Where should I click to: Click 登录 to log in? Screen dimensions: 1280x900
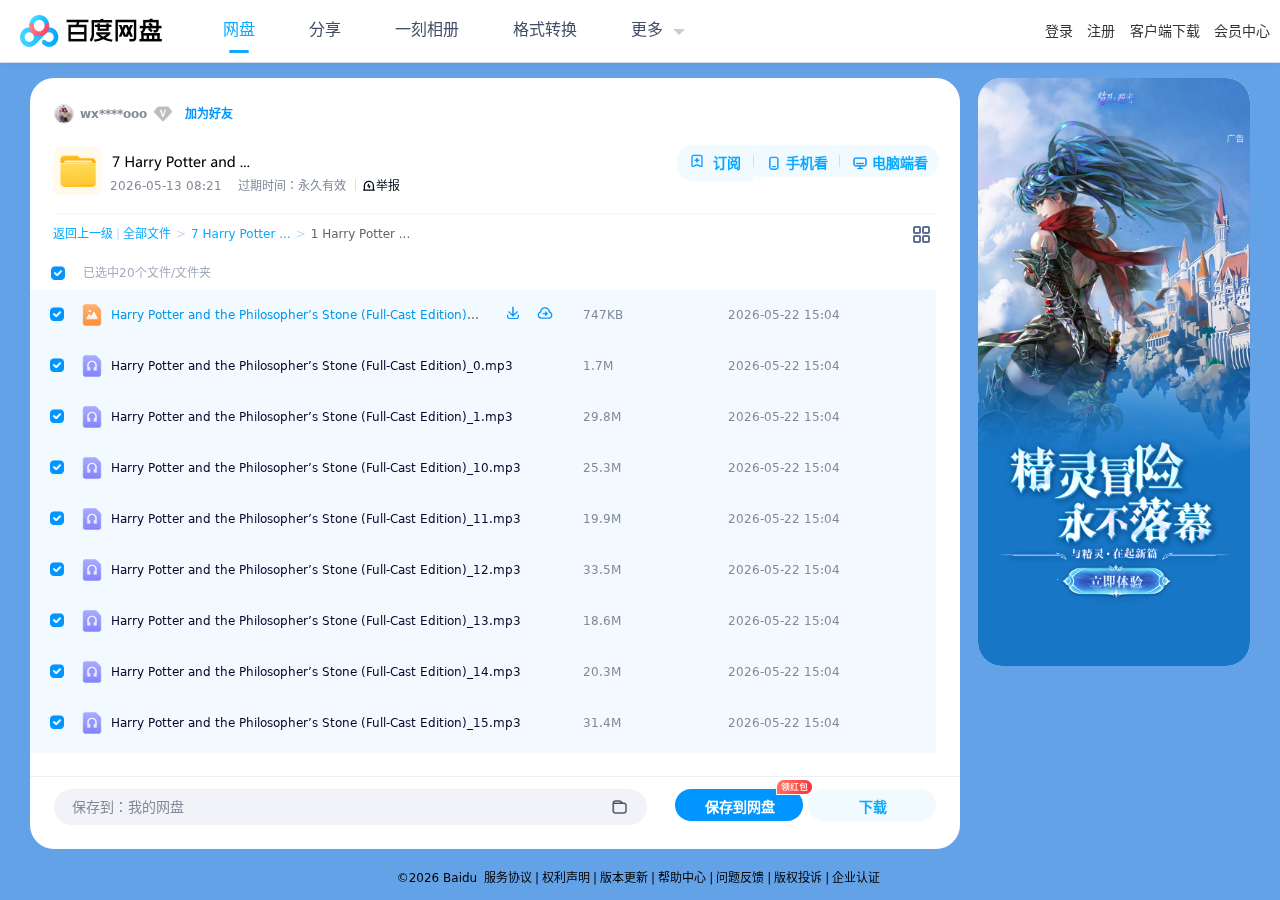coord(1059,31)
